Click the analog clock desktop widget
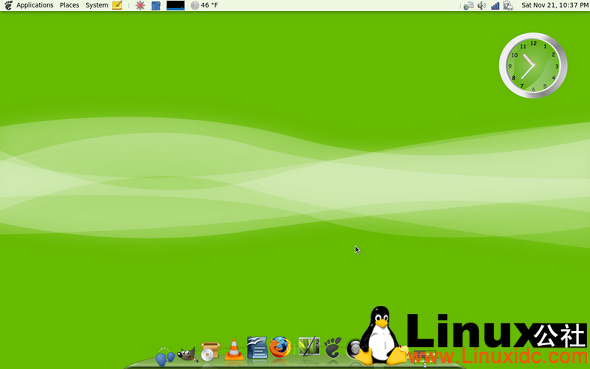590x369 pixels. (533, 65)
